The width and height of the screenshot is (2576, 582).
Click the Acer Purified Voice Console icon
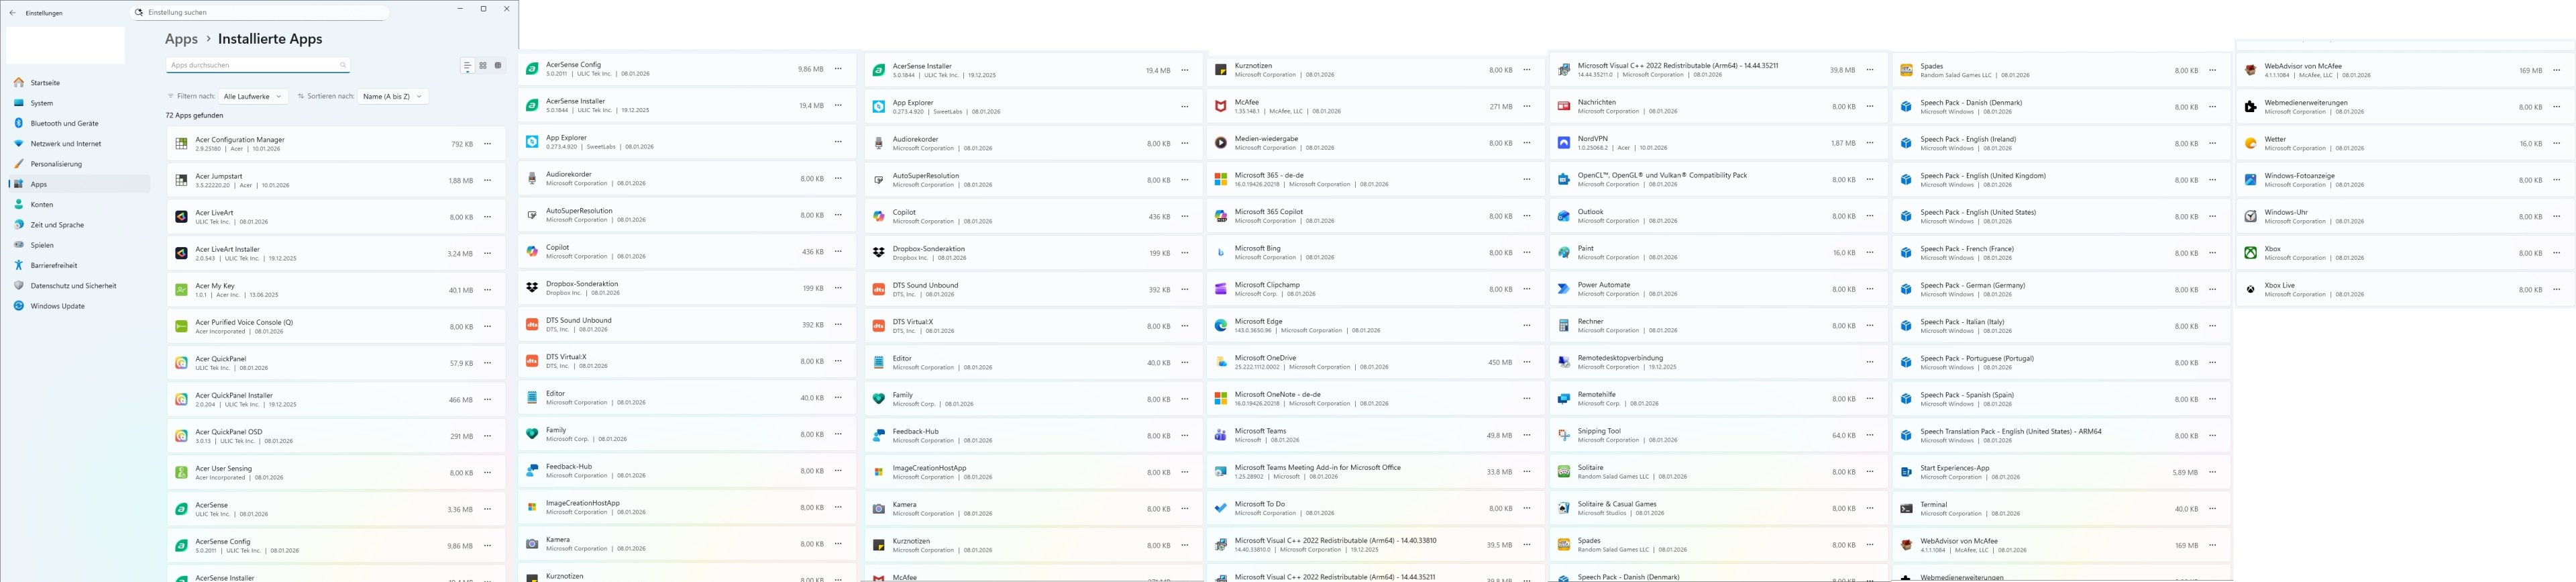coord(181,327)
